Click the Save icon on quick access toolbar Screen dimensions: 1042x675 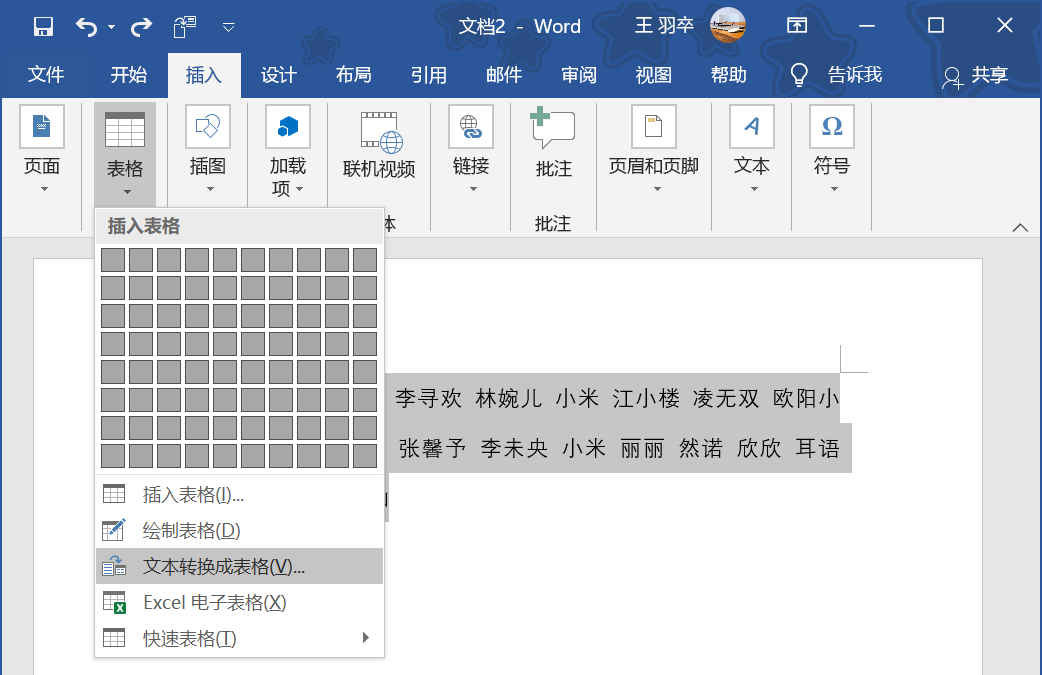click(42, 25)
